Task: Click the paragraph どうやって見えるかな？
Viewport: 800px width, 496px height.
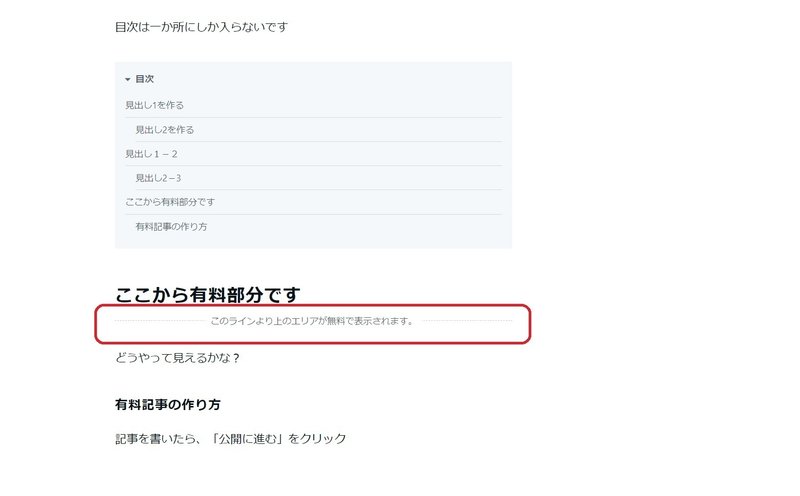Action: pos(178,358)
